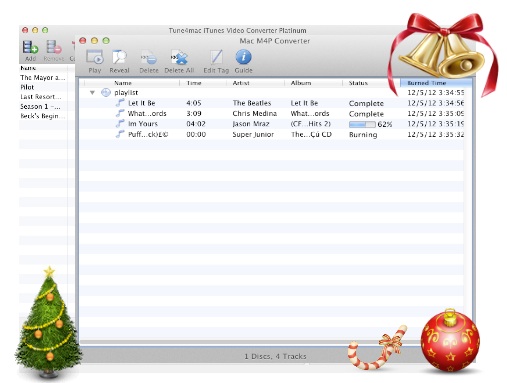Click the playlist disc icon

(106, 92)
